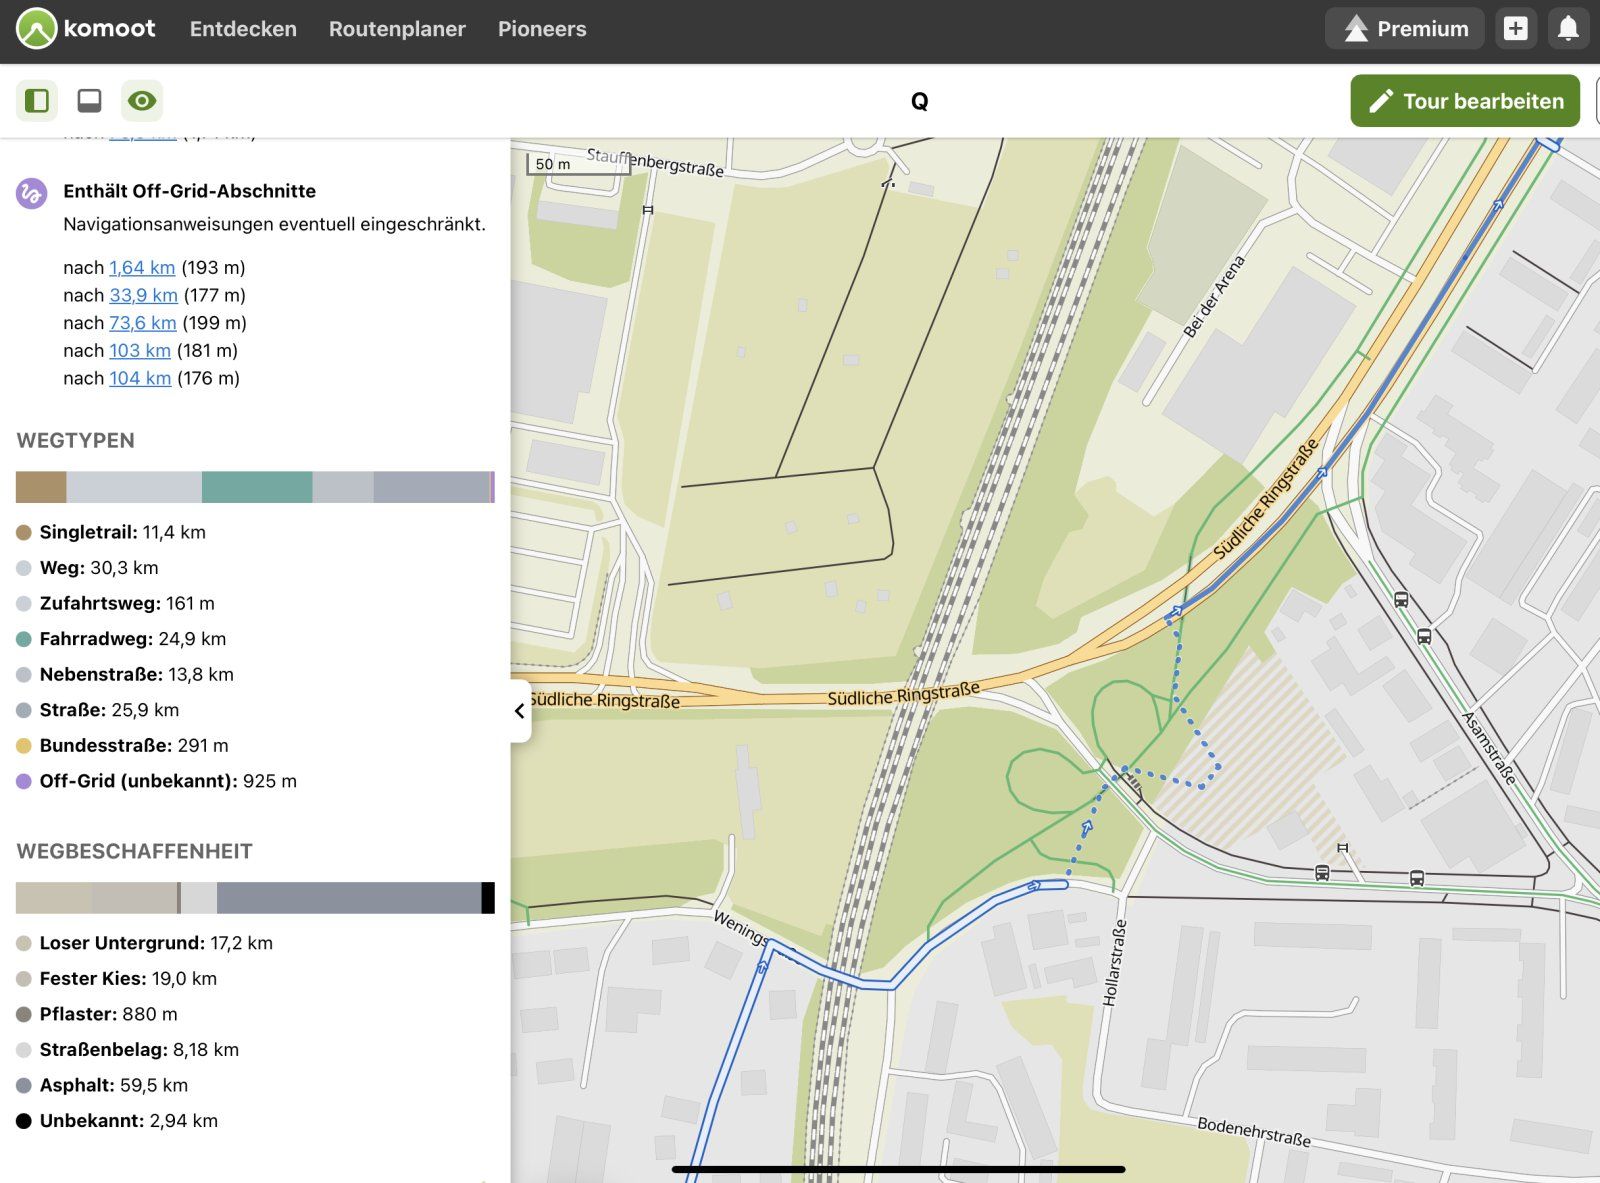The height and width of the screenshot is (1183, 1600).
Task: Click Tour bearbeiten button
Action: (1465, 101)
